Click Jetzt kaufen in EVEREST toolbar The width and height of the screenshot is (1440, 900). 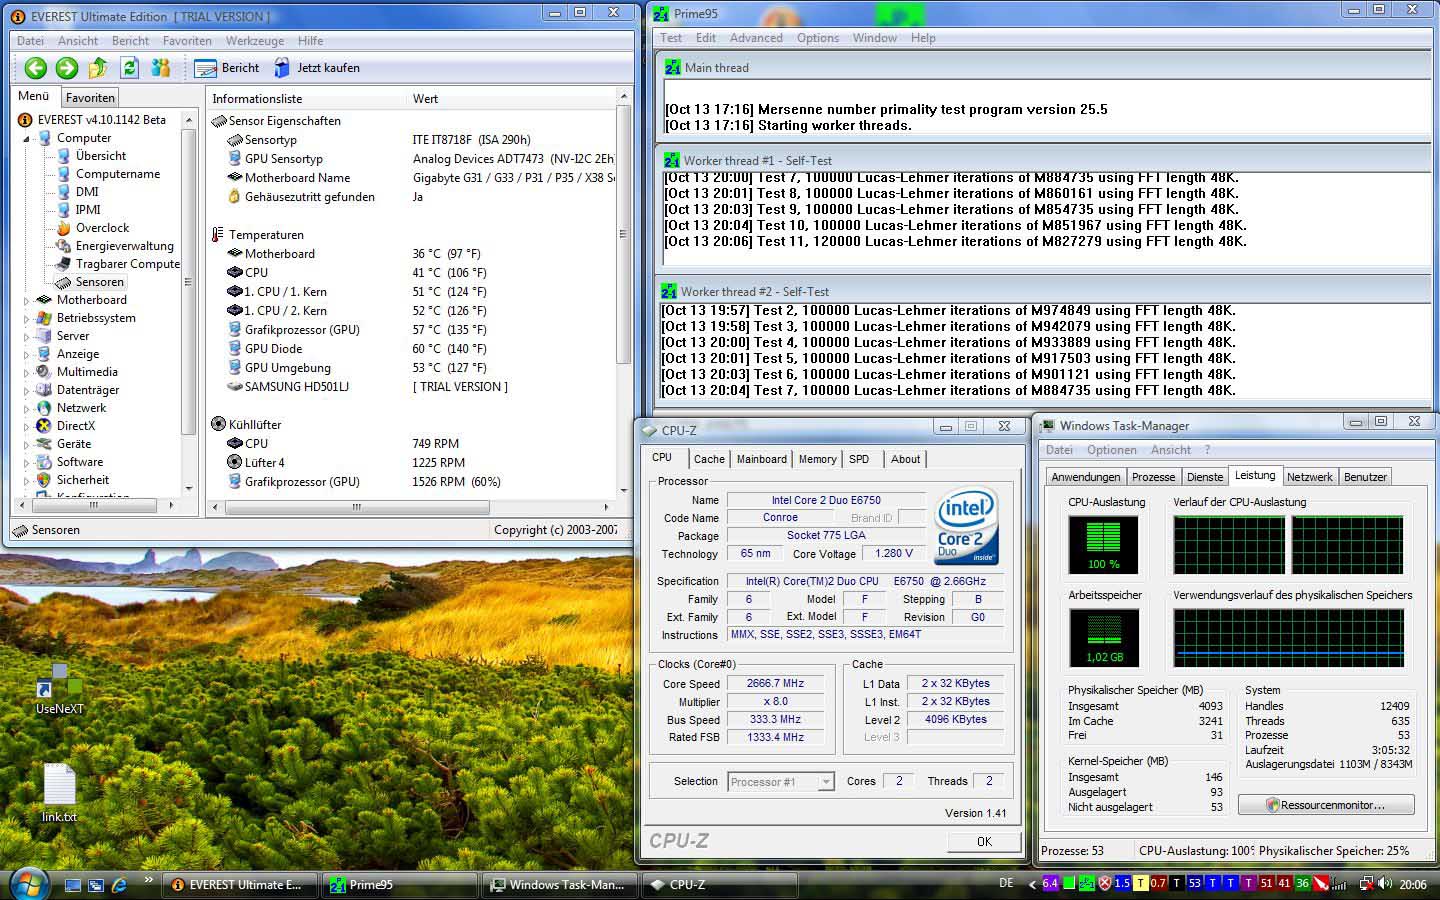pyautogui.click(x=316, y=68)
